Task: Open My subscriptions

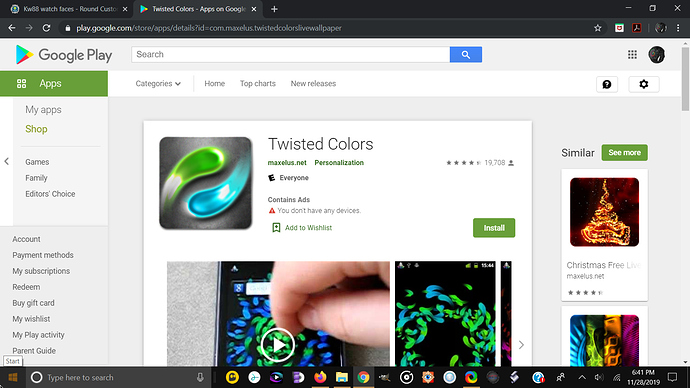Action: pyautogui.click(x=41, y=271)
